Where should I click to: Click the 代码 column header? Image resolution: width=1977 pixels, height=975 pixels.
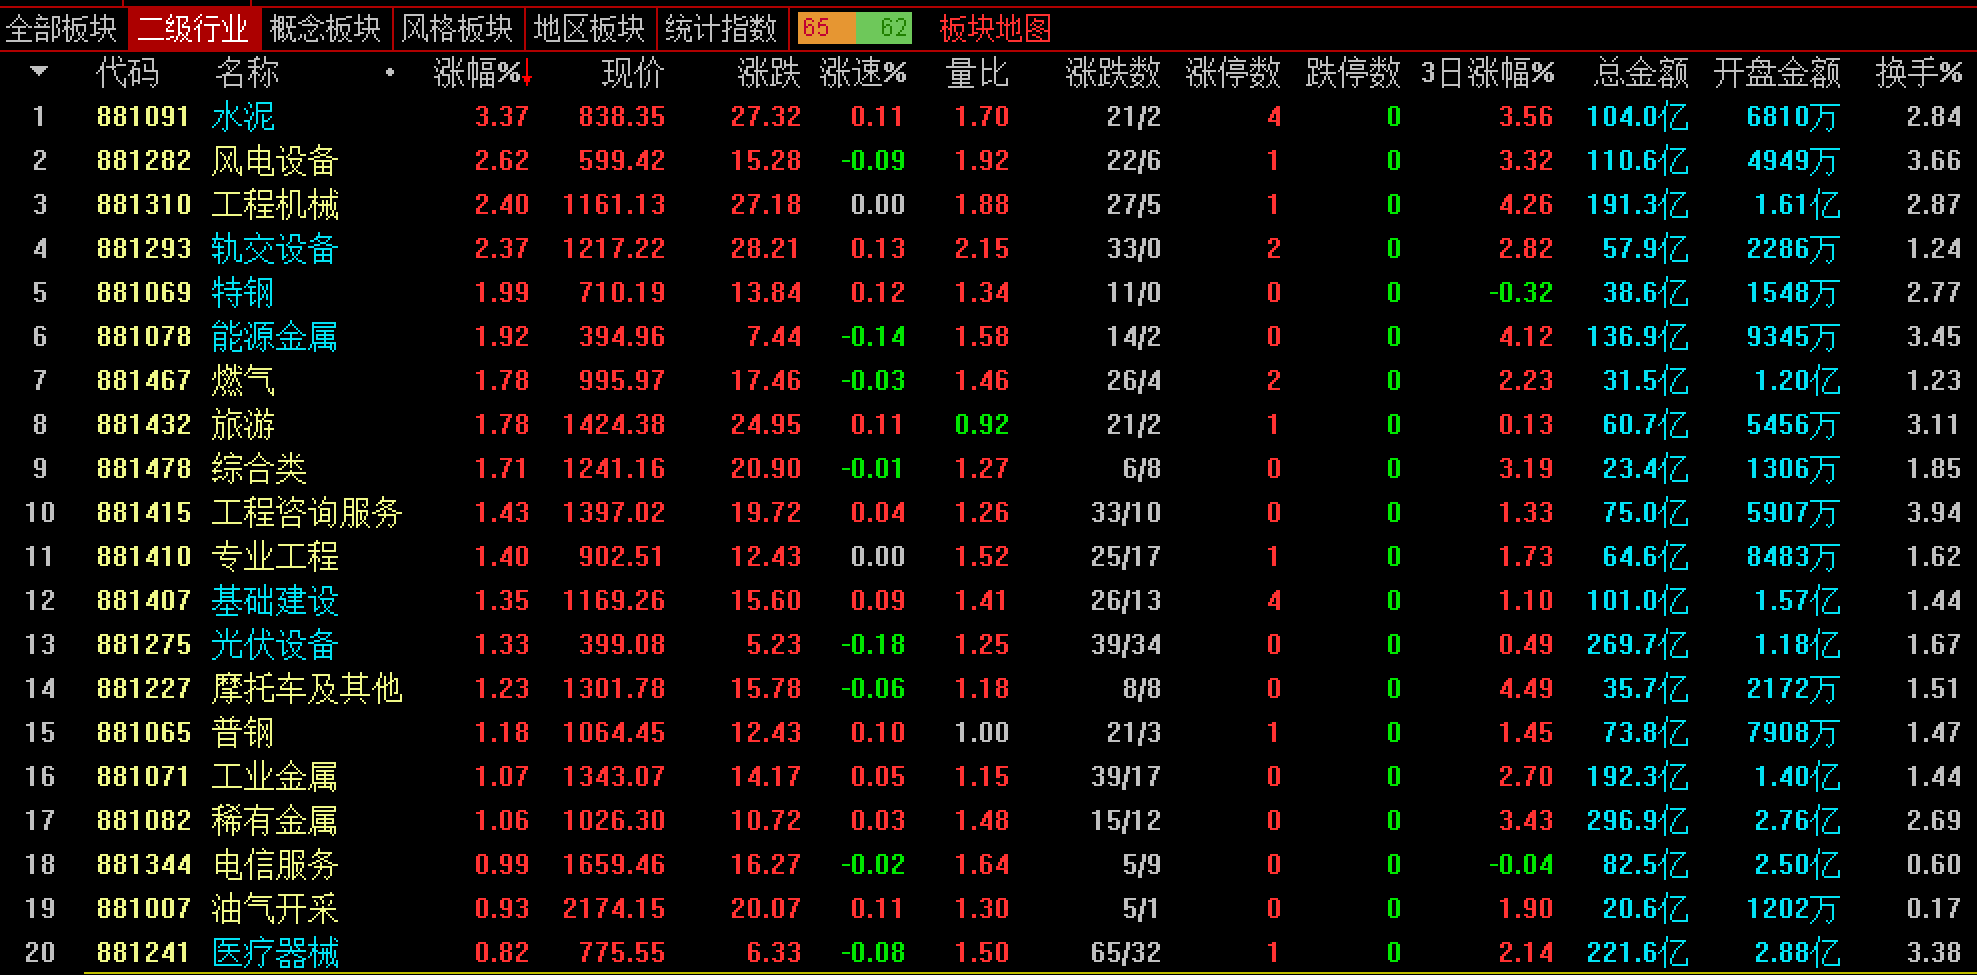[x=128, y=73]
